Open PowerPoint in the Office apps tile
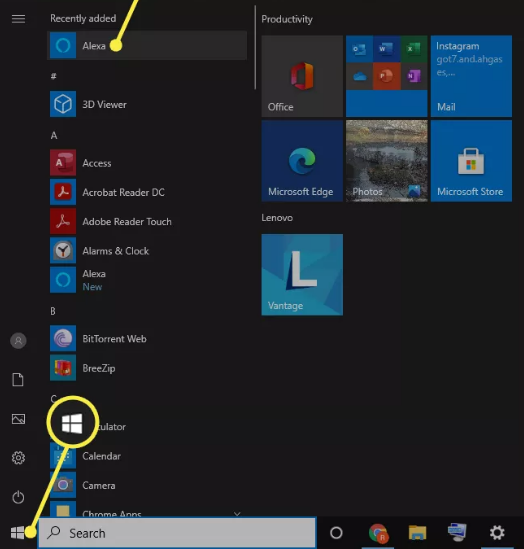 [x=386, y=76]
